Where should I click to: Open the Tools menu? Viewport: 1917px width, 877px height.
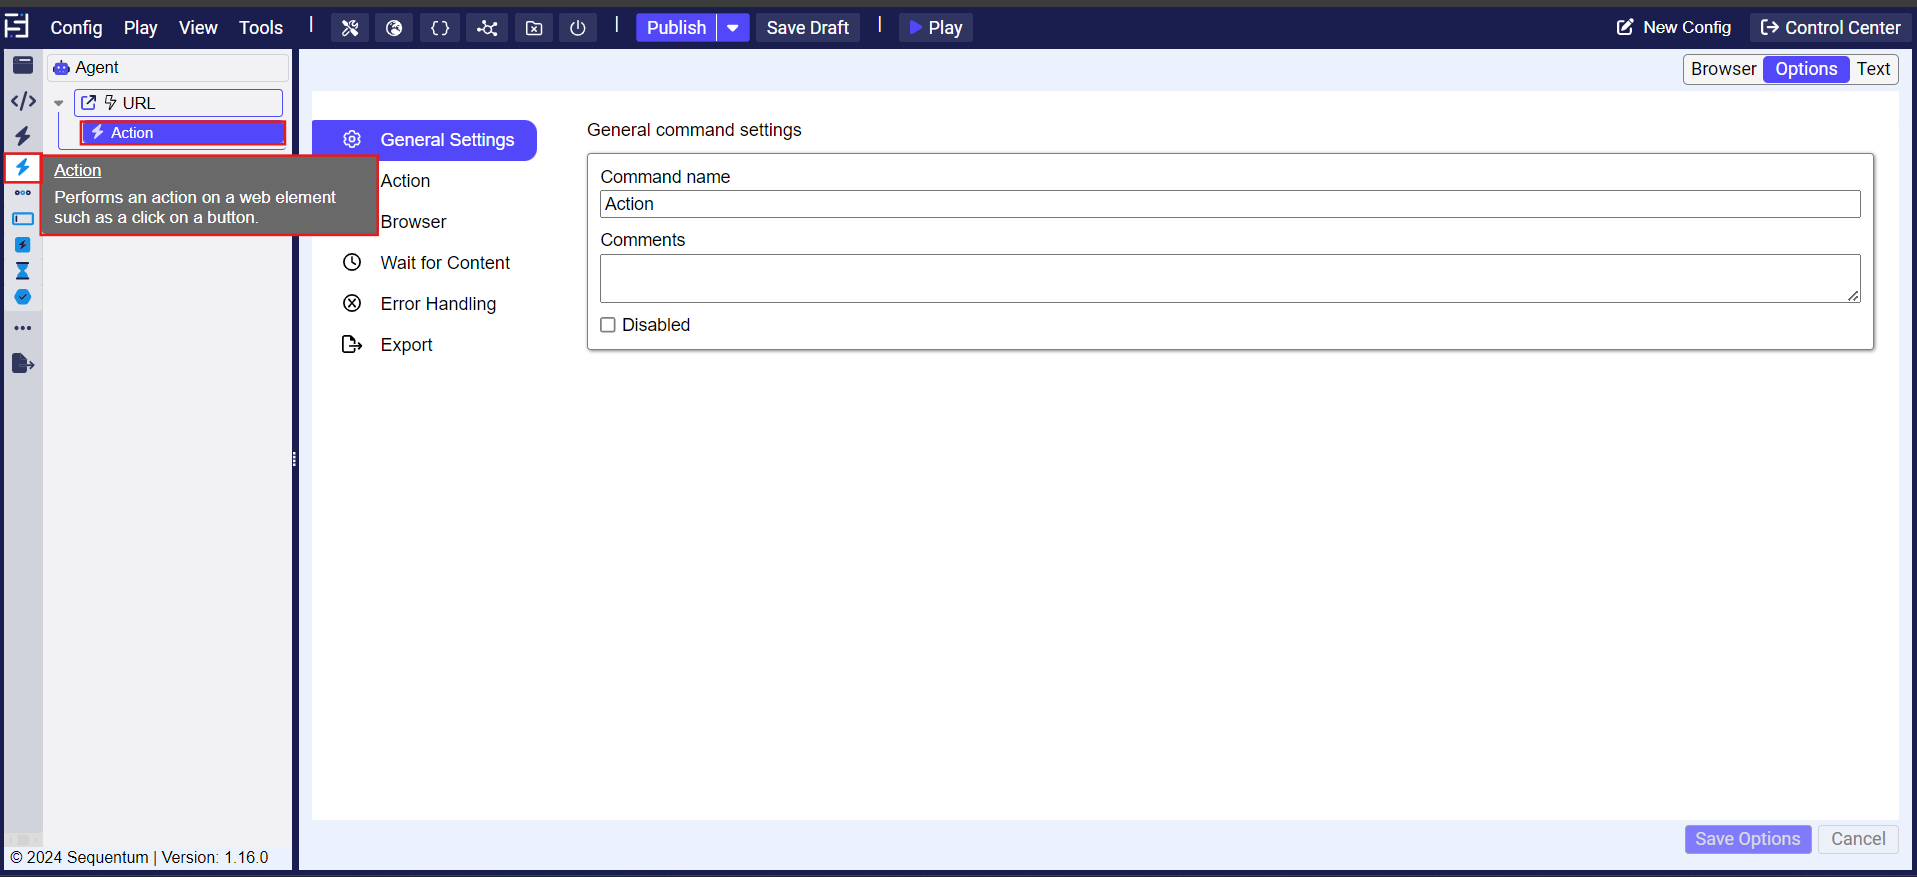click(x=261, y=28)
